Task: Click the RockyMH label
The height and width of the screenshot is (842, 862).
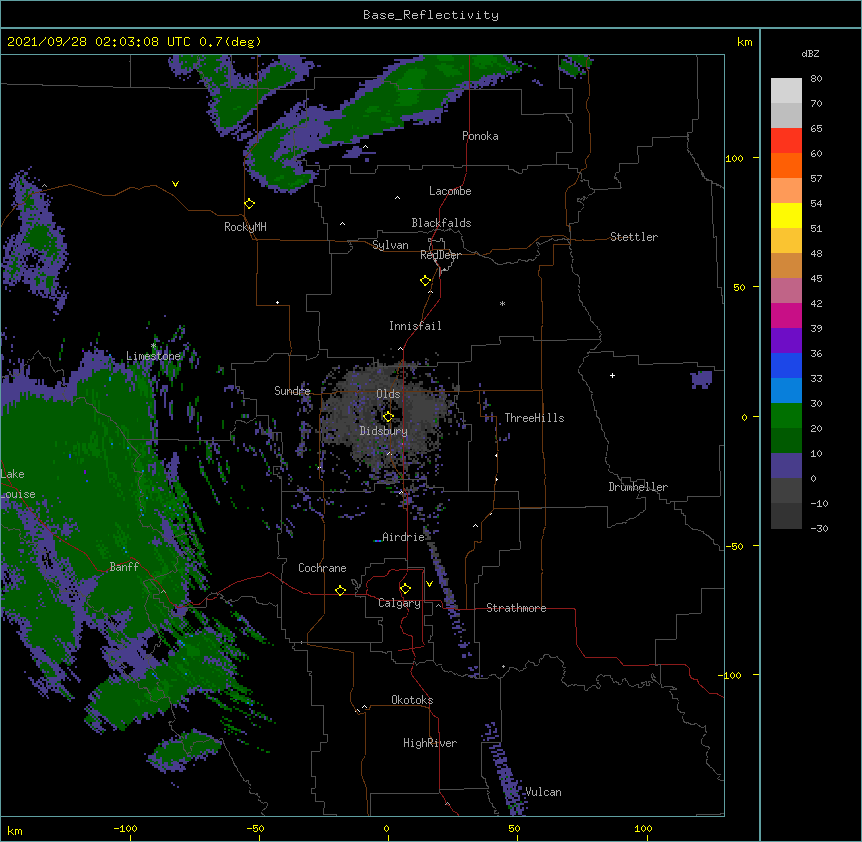Action: click(245, 227)
